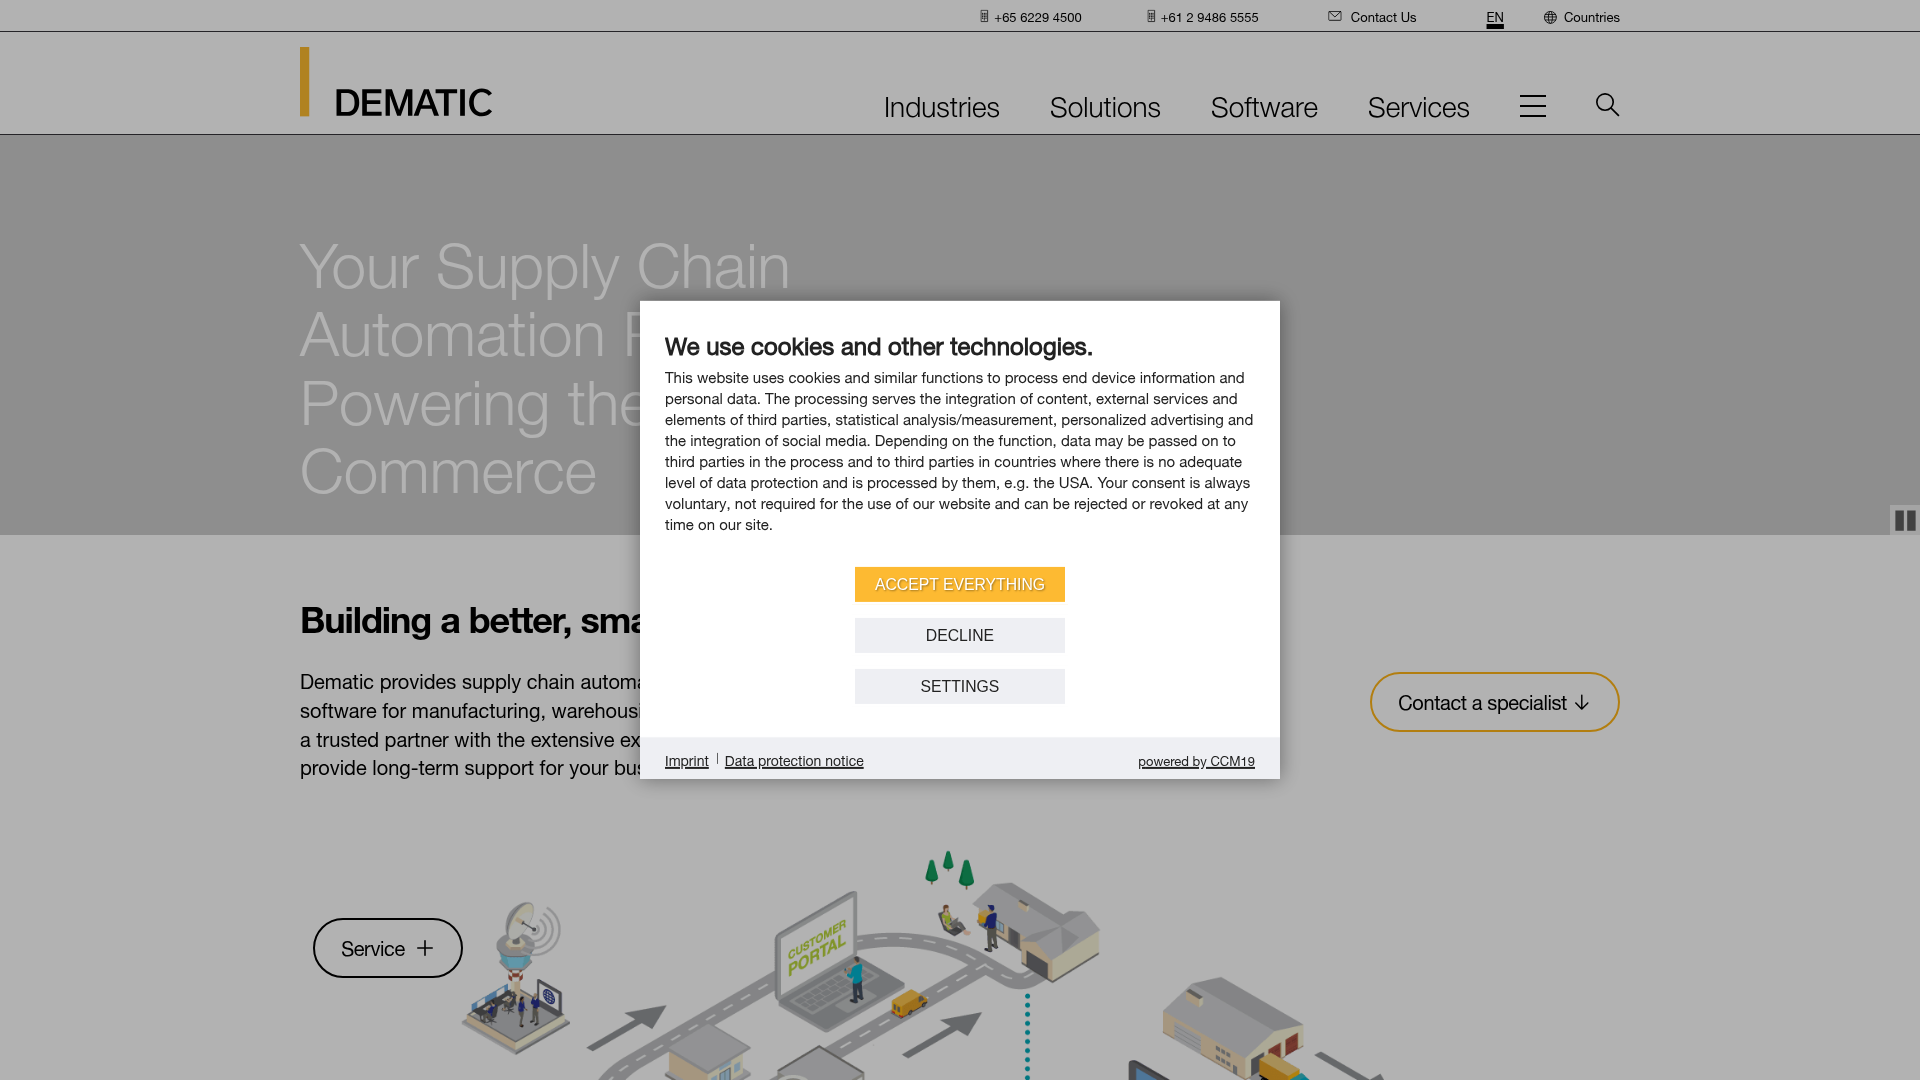Click the phone icon before +65 6229 4500
1920x1080 pixels.
click(x=981, y=16)
